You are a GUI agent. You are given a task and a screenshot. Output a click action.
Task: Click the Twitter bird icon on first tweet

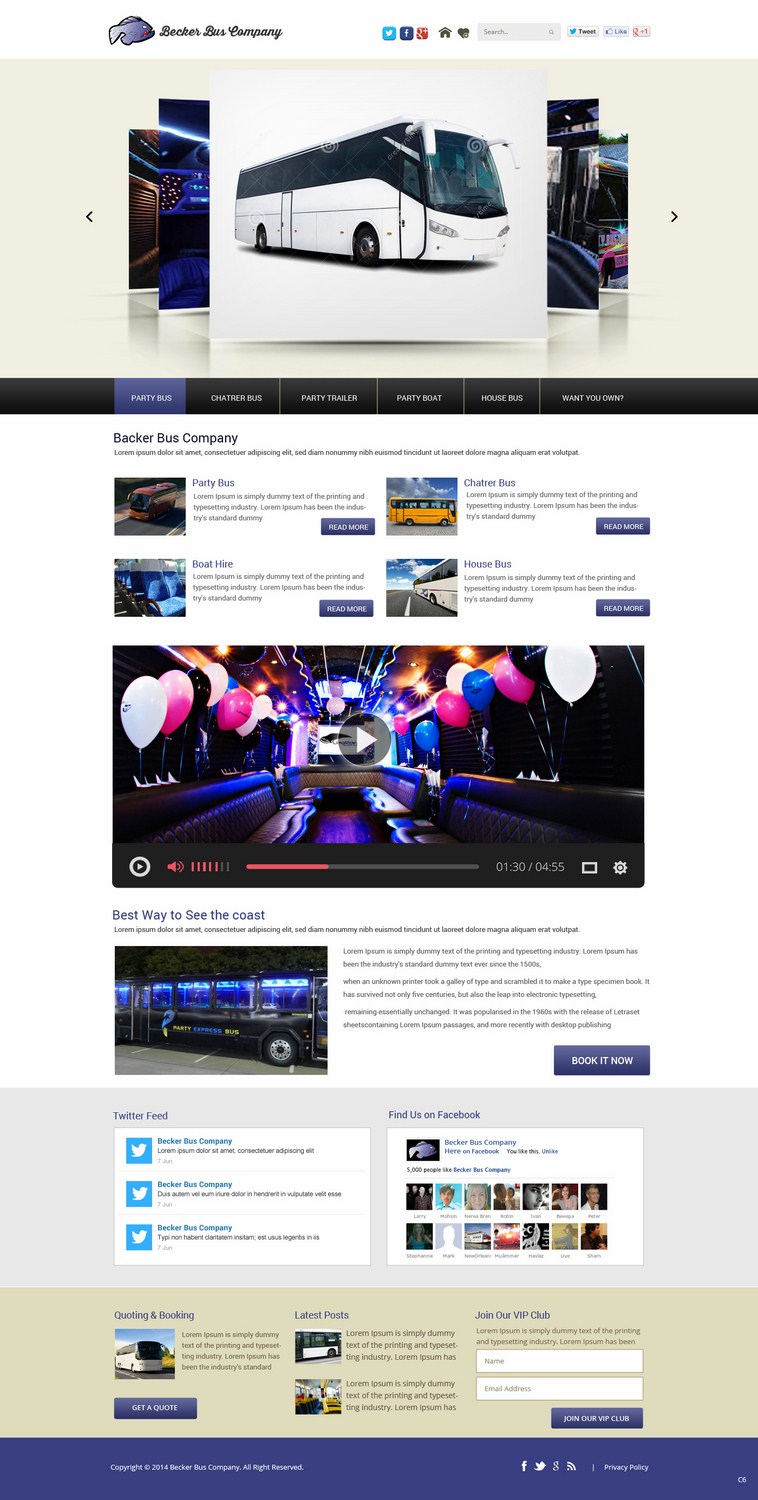click(x=138, y=1150)
